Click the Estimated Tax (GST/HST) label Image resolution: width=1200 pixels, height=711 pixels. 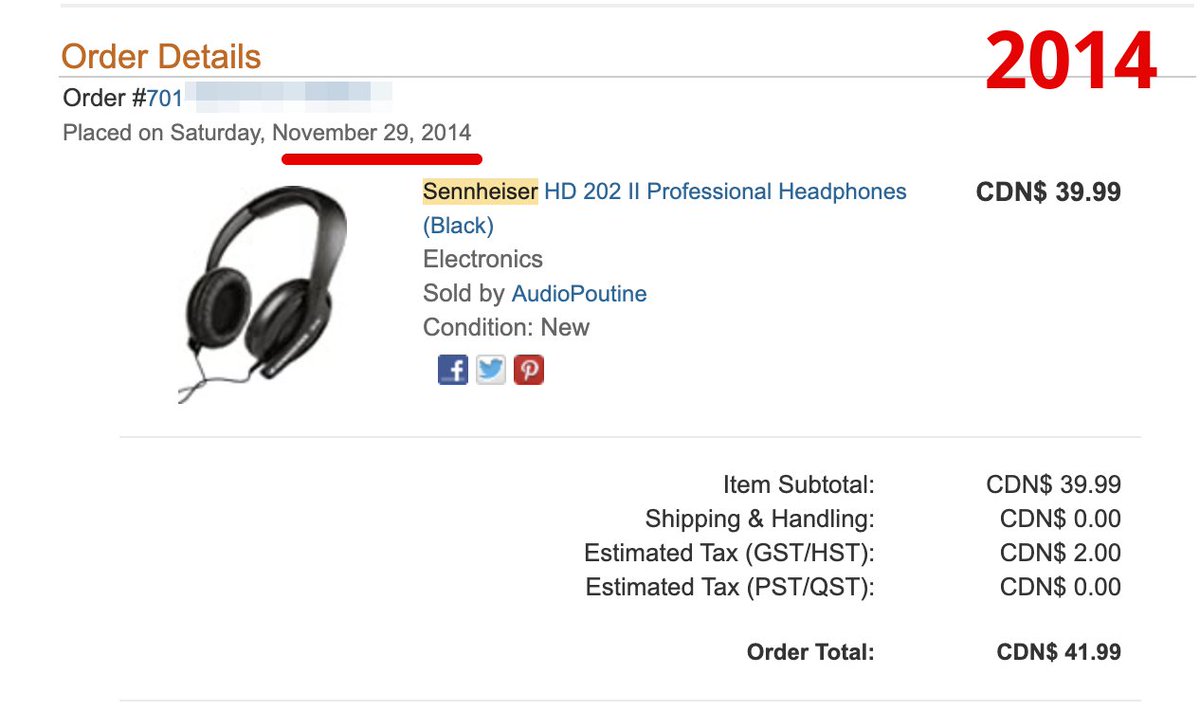(x=729, y=553)
